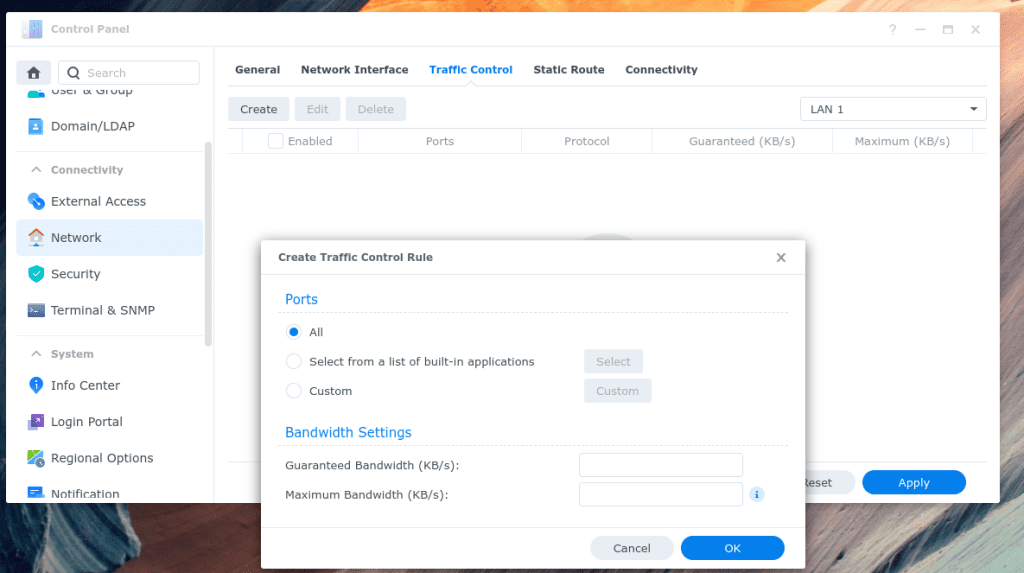Viewport: 1024px width, 573px height.
Task: Click the Edit button
Action: coord(317,109)
